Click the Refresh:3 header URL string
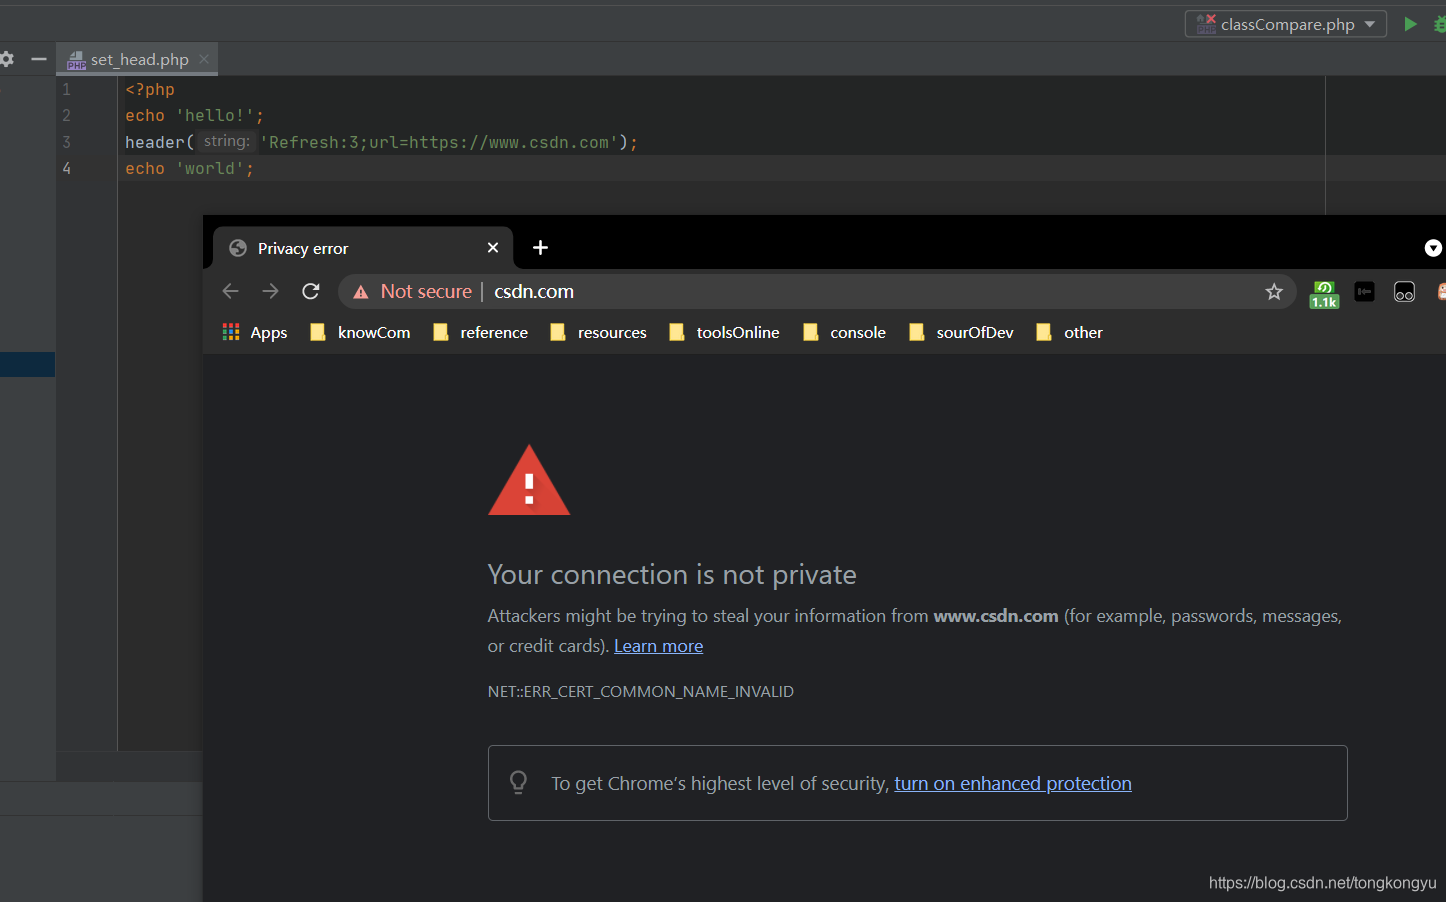 [439, 142]
